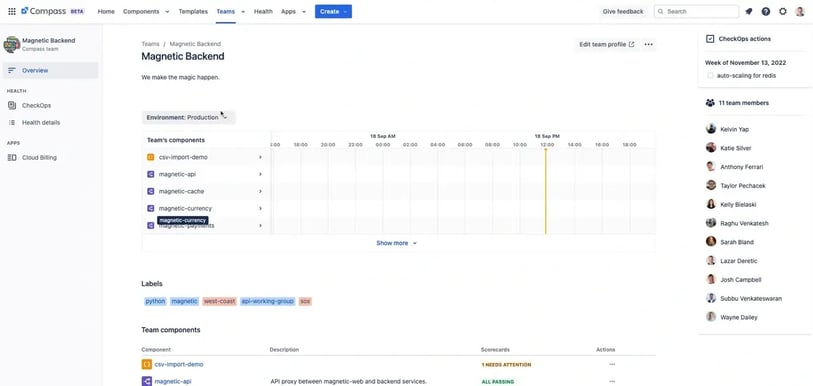Viewport: 813px width, 386px height.
Task: Open Katie Silver's avatar
Action: point(711,148)
